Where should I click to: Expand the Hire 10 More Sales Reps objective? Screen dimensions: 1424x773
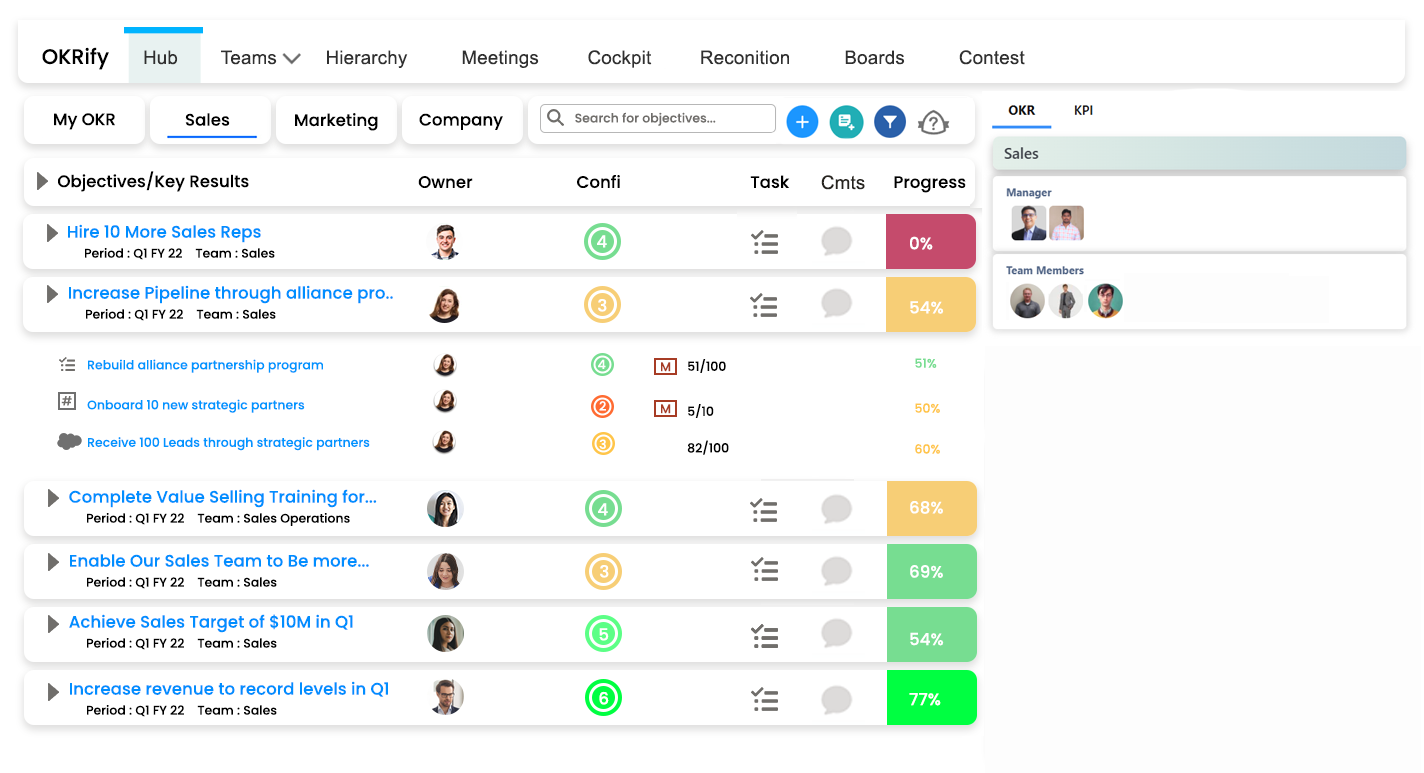[x=51, y=232]
